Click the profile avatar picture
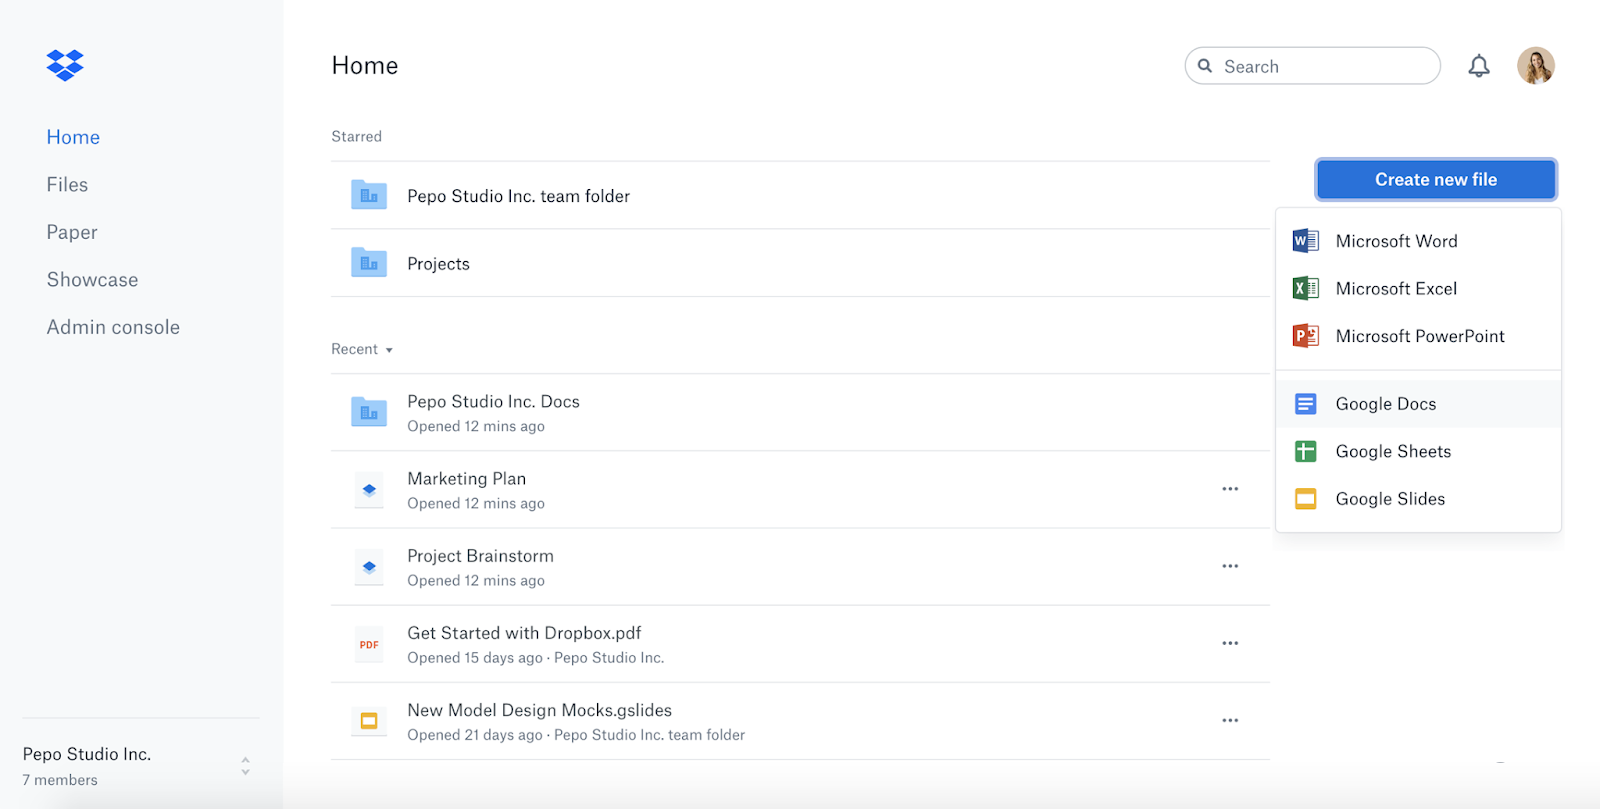 tap(1535, 65)
